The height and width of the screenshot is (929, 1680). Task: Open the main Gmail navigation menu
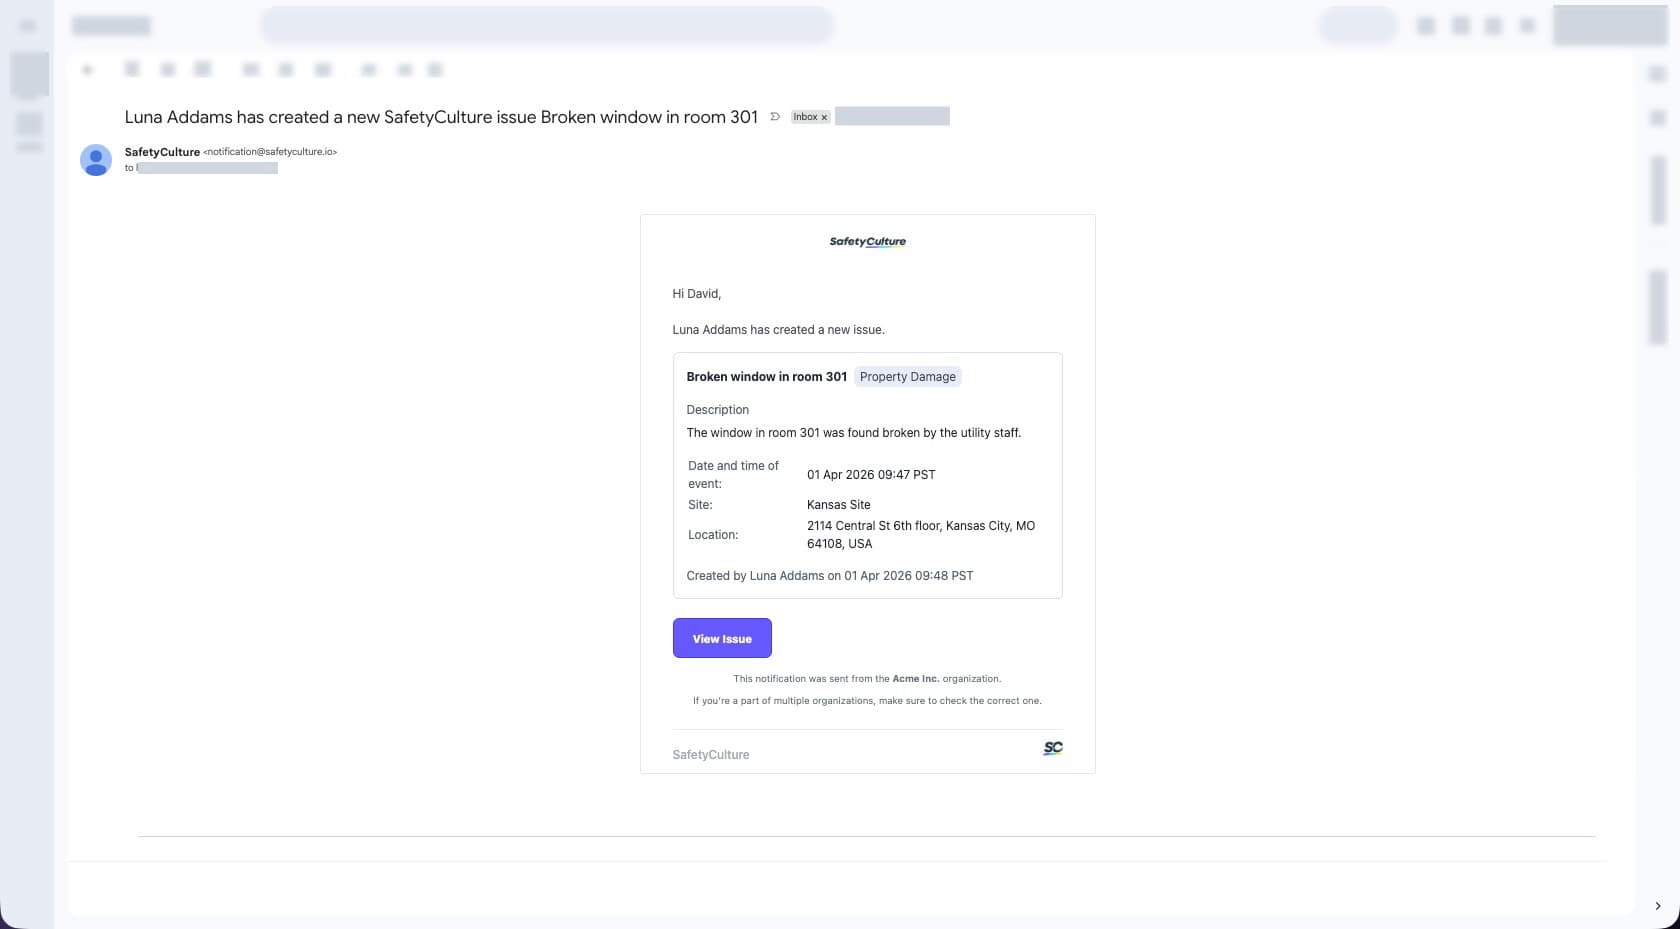pyautogui.click(x=27, y=25)
